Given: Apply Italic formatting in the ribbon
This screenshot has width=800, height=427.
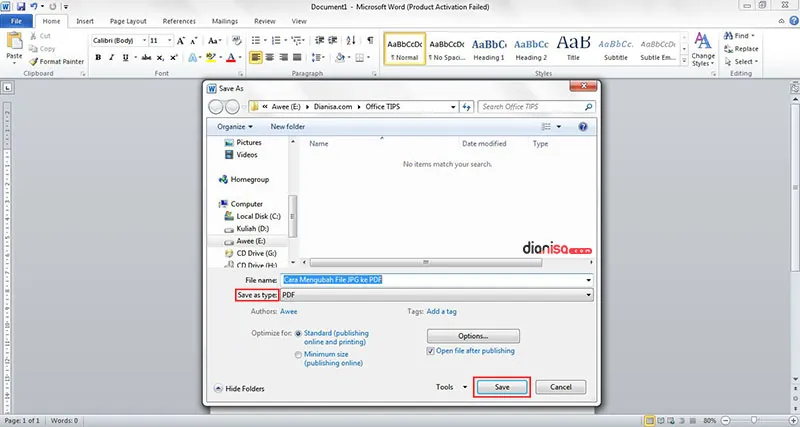Looking at the screenshot, I should pyautogui.click(x=112, y=58).
